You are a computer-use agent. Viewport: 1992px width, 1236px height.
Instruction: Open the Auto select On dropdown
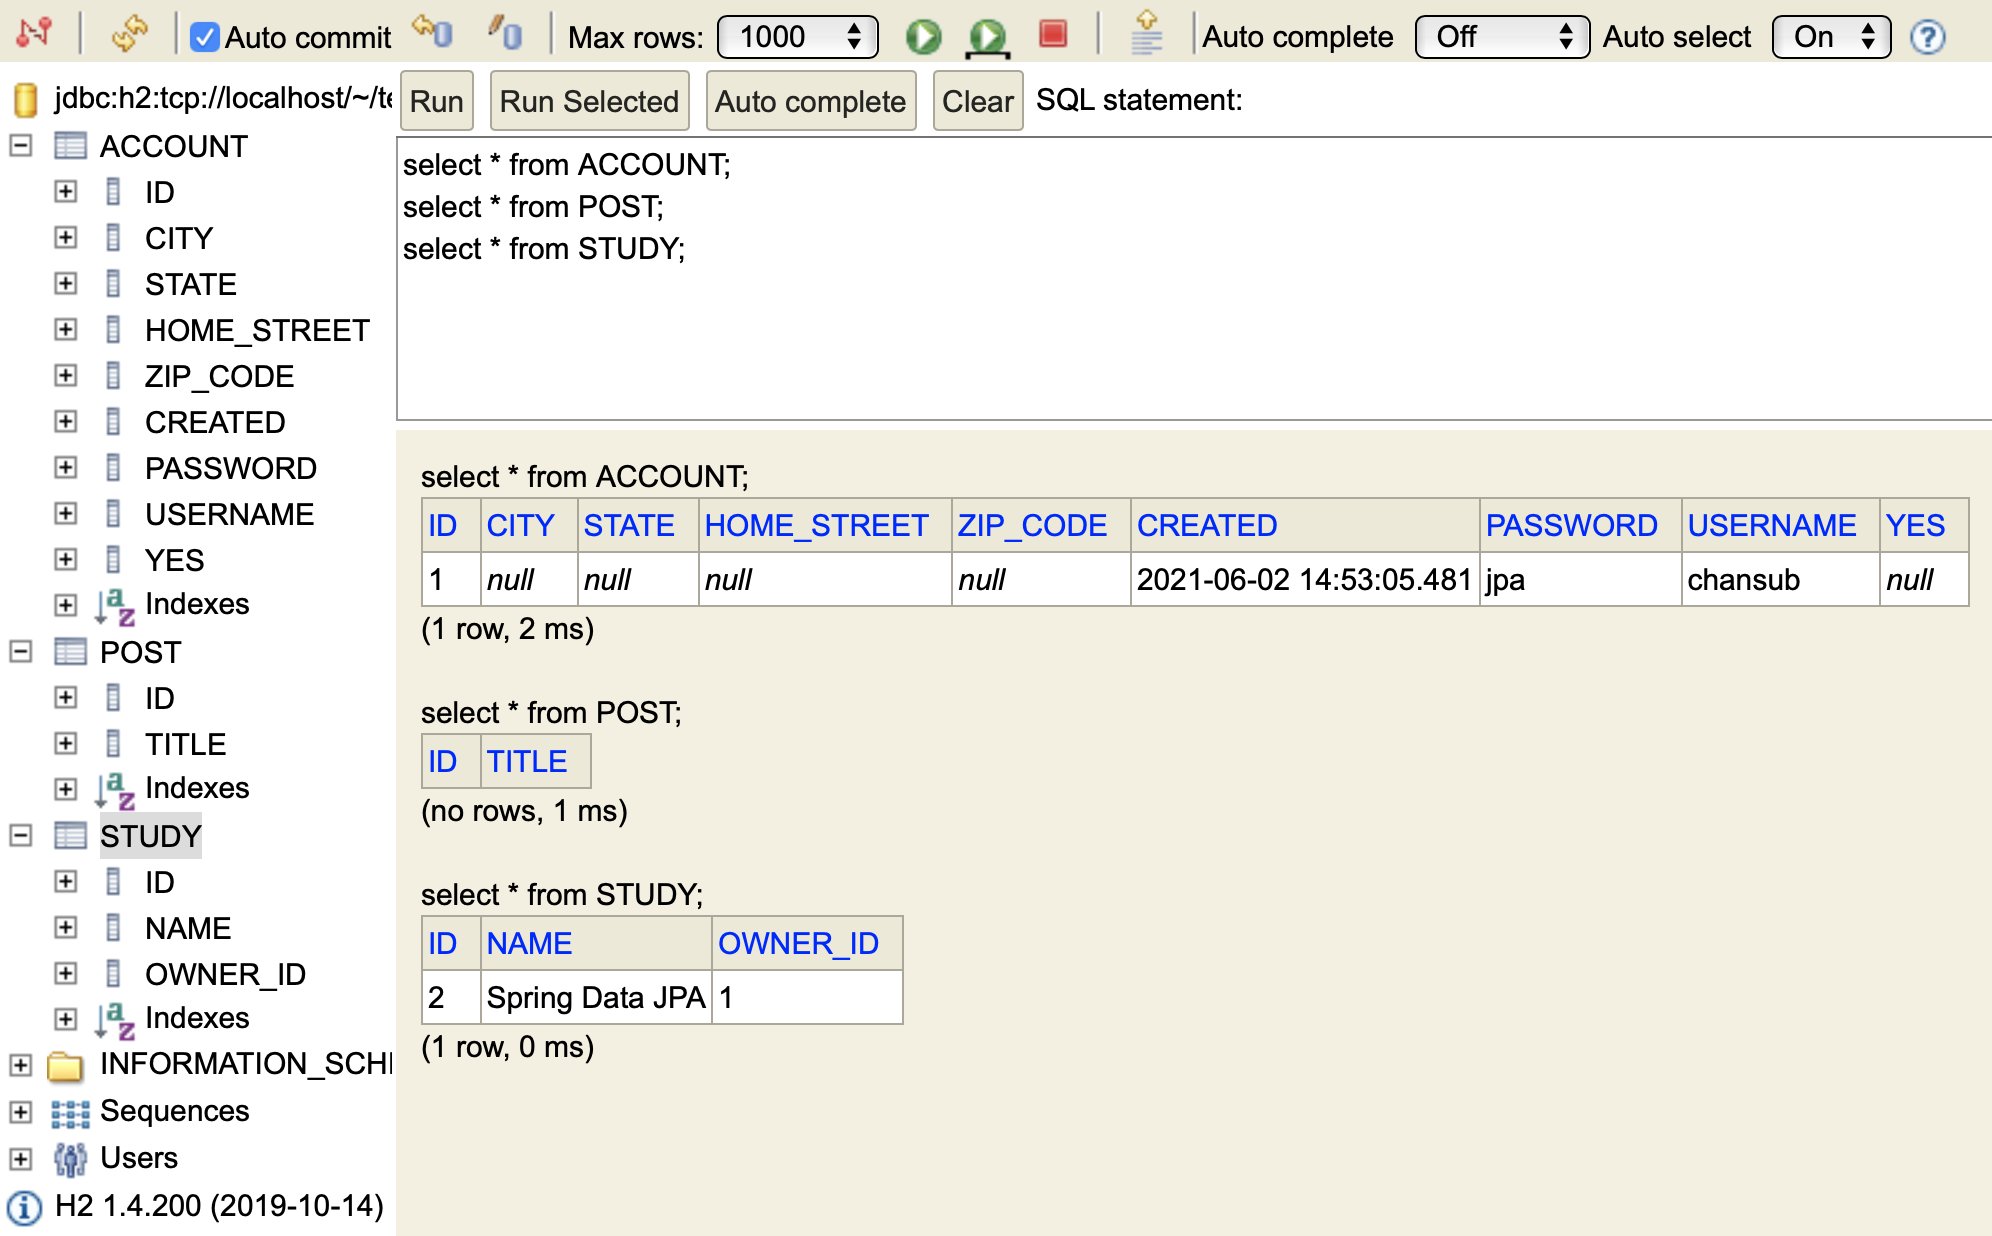pos(1830,37)
